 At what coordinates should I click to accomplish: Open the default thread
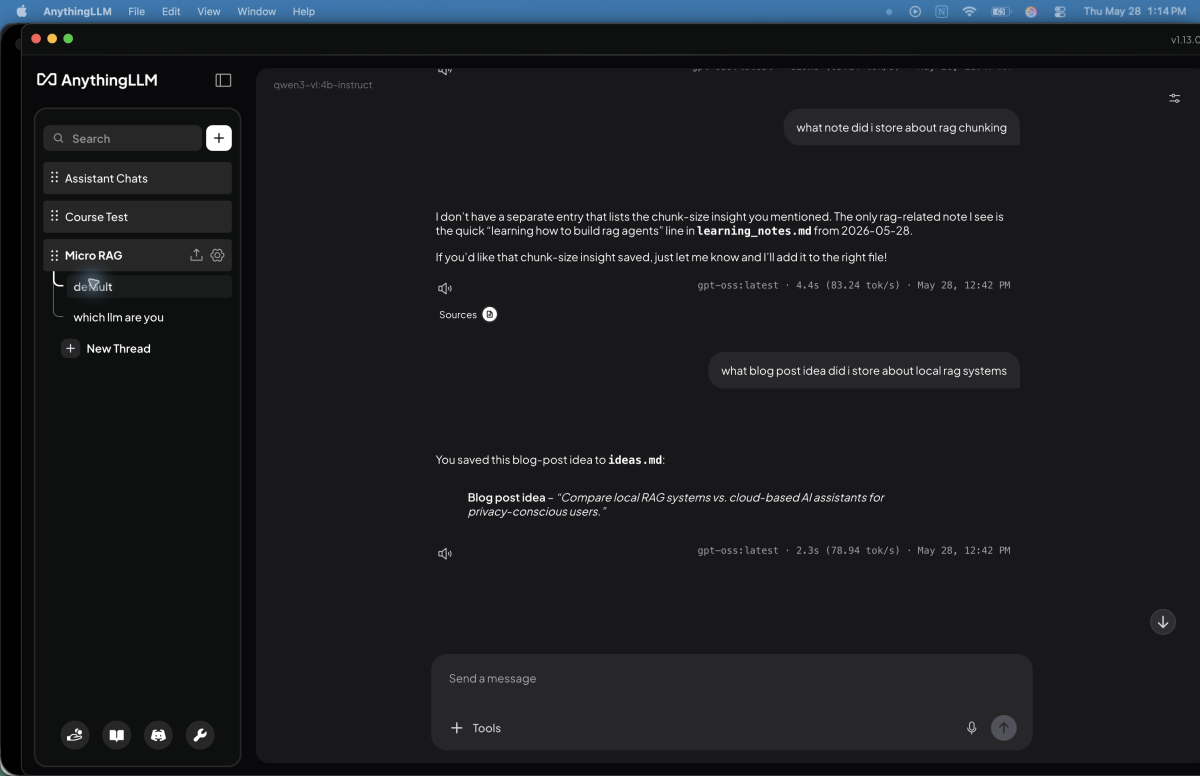[149, 287]
